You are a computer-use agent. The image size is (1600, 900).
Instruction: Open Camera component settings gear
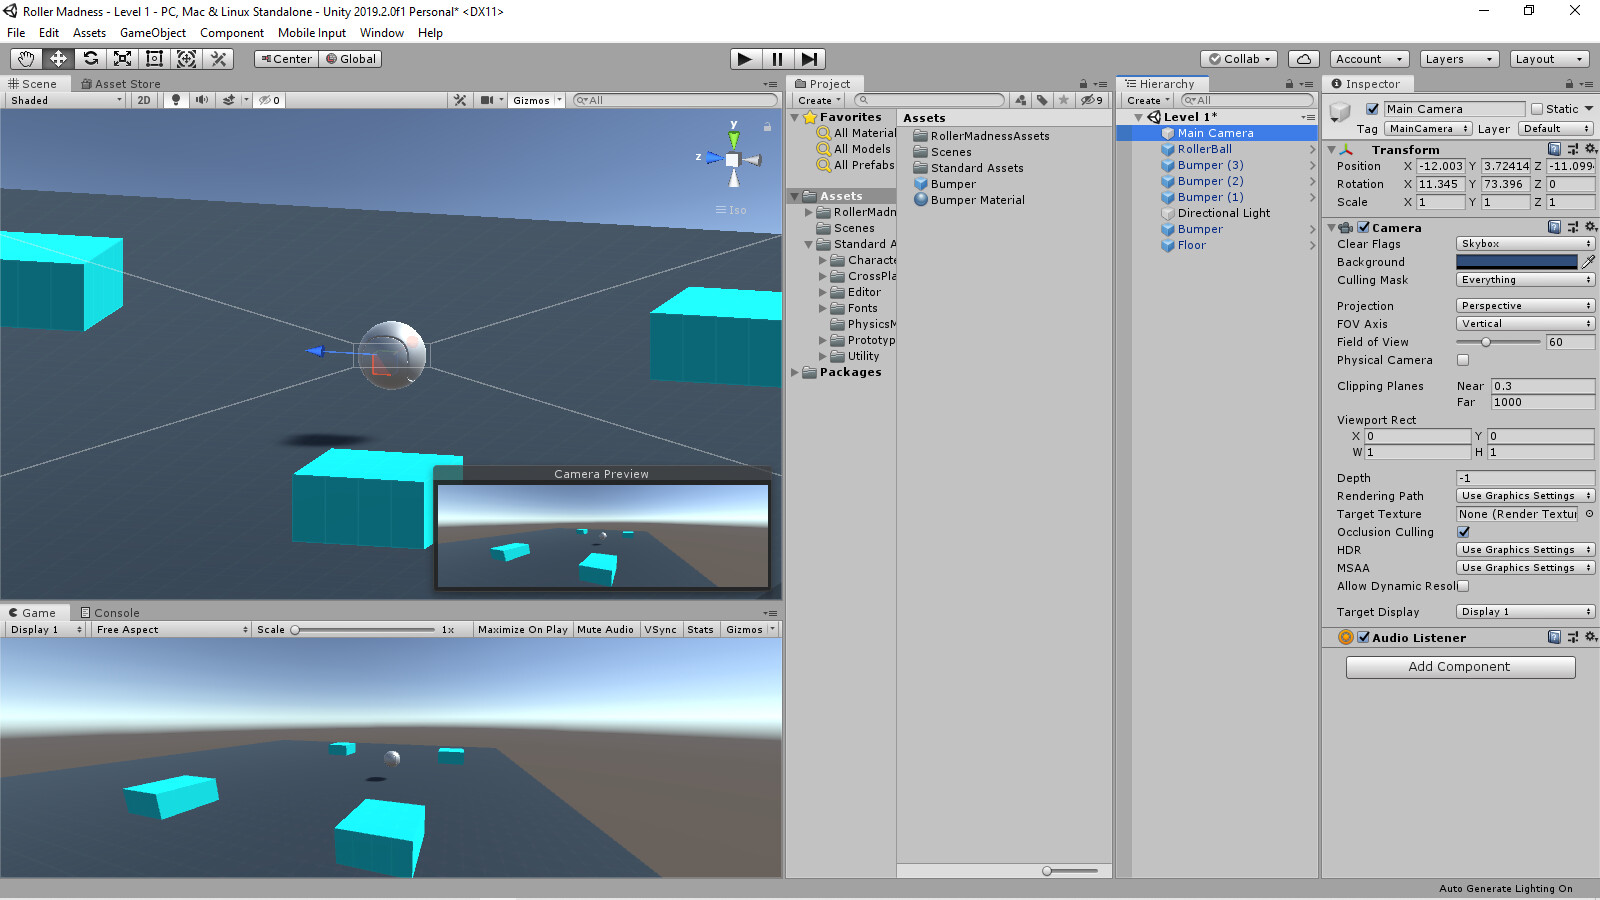click(x=1590, y=227)
